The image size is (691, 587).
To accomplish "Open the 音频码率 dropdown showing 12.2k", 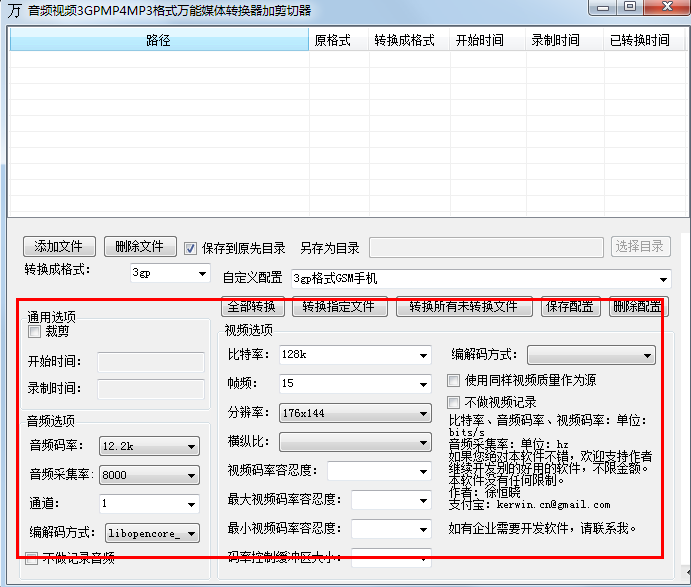I will [149, 446].
